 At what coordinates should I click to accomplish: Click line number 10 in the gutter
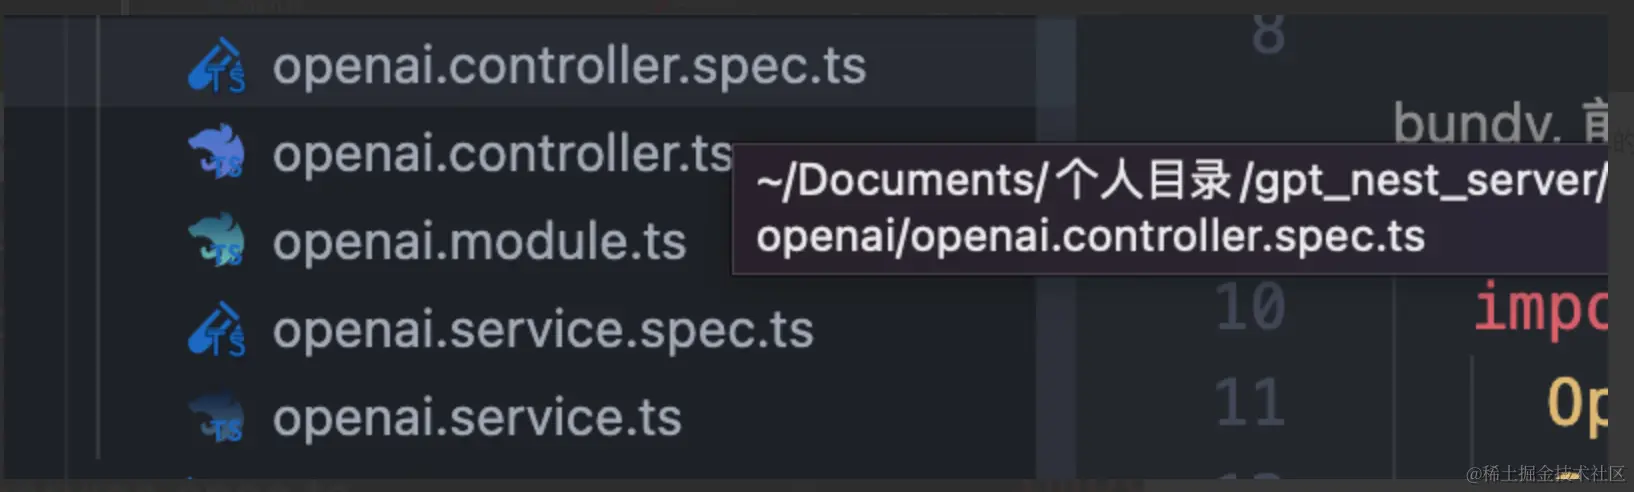(1250, 306)
